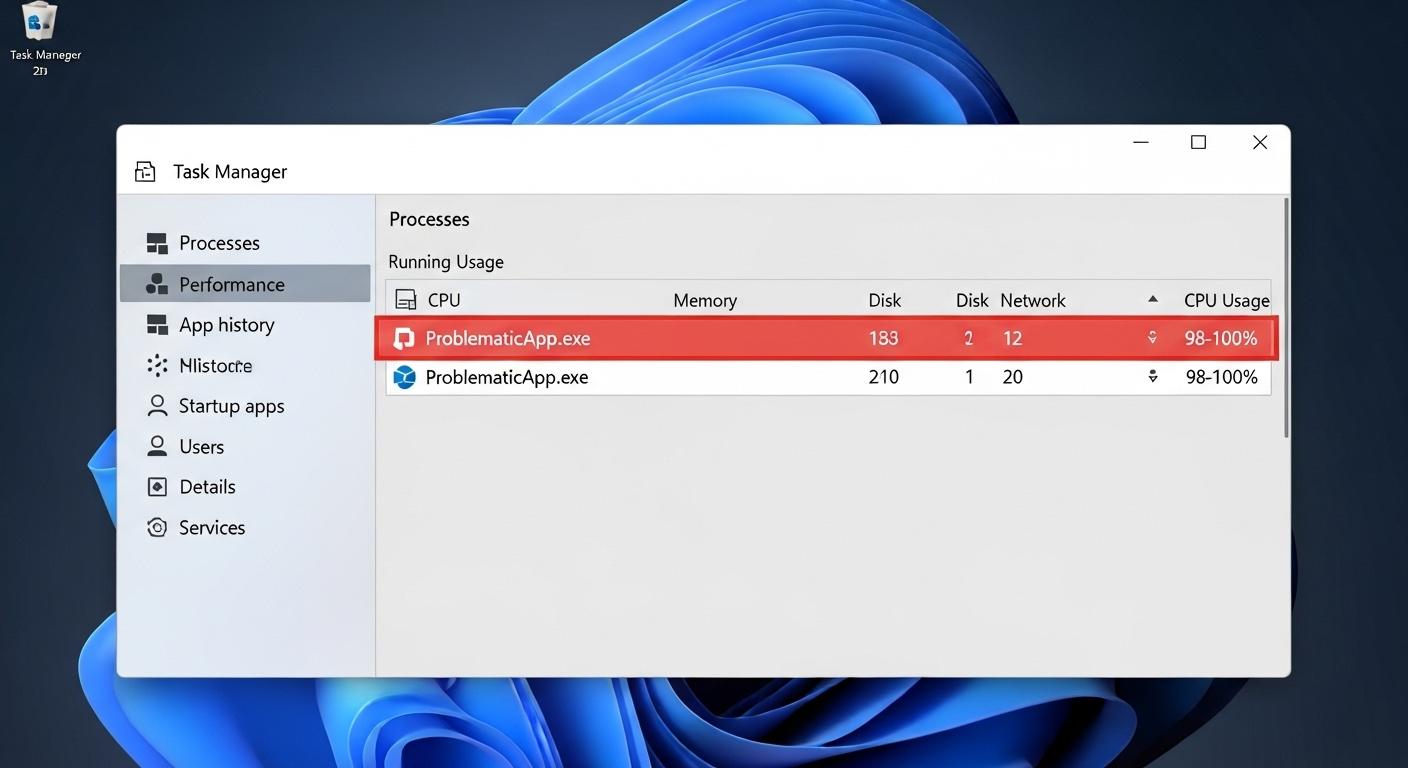Click the Performance icon in the sidebar
This screenshot has width=1408, height=768.
point(156,283)
